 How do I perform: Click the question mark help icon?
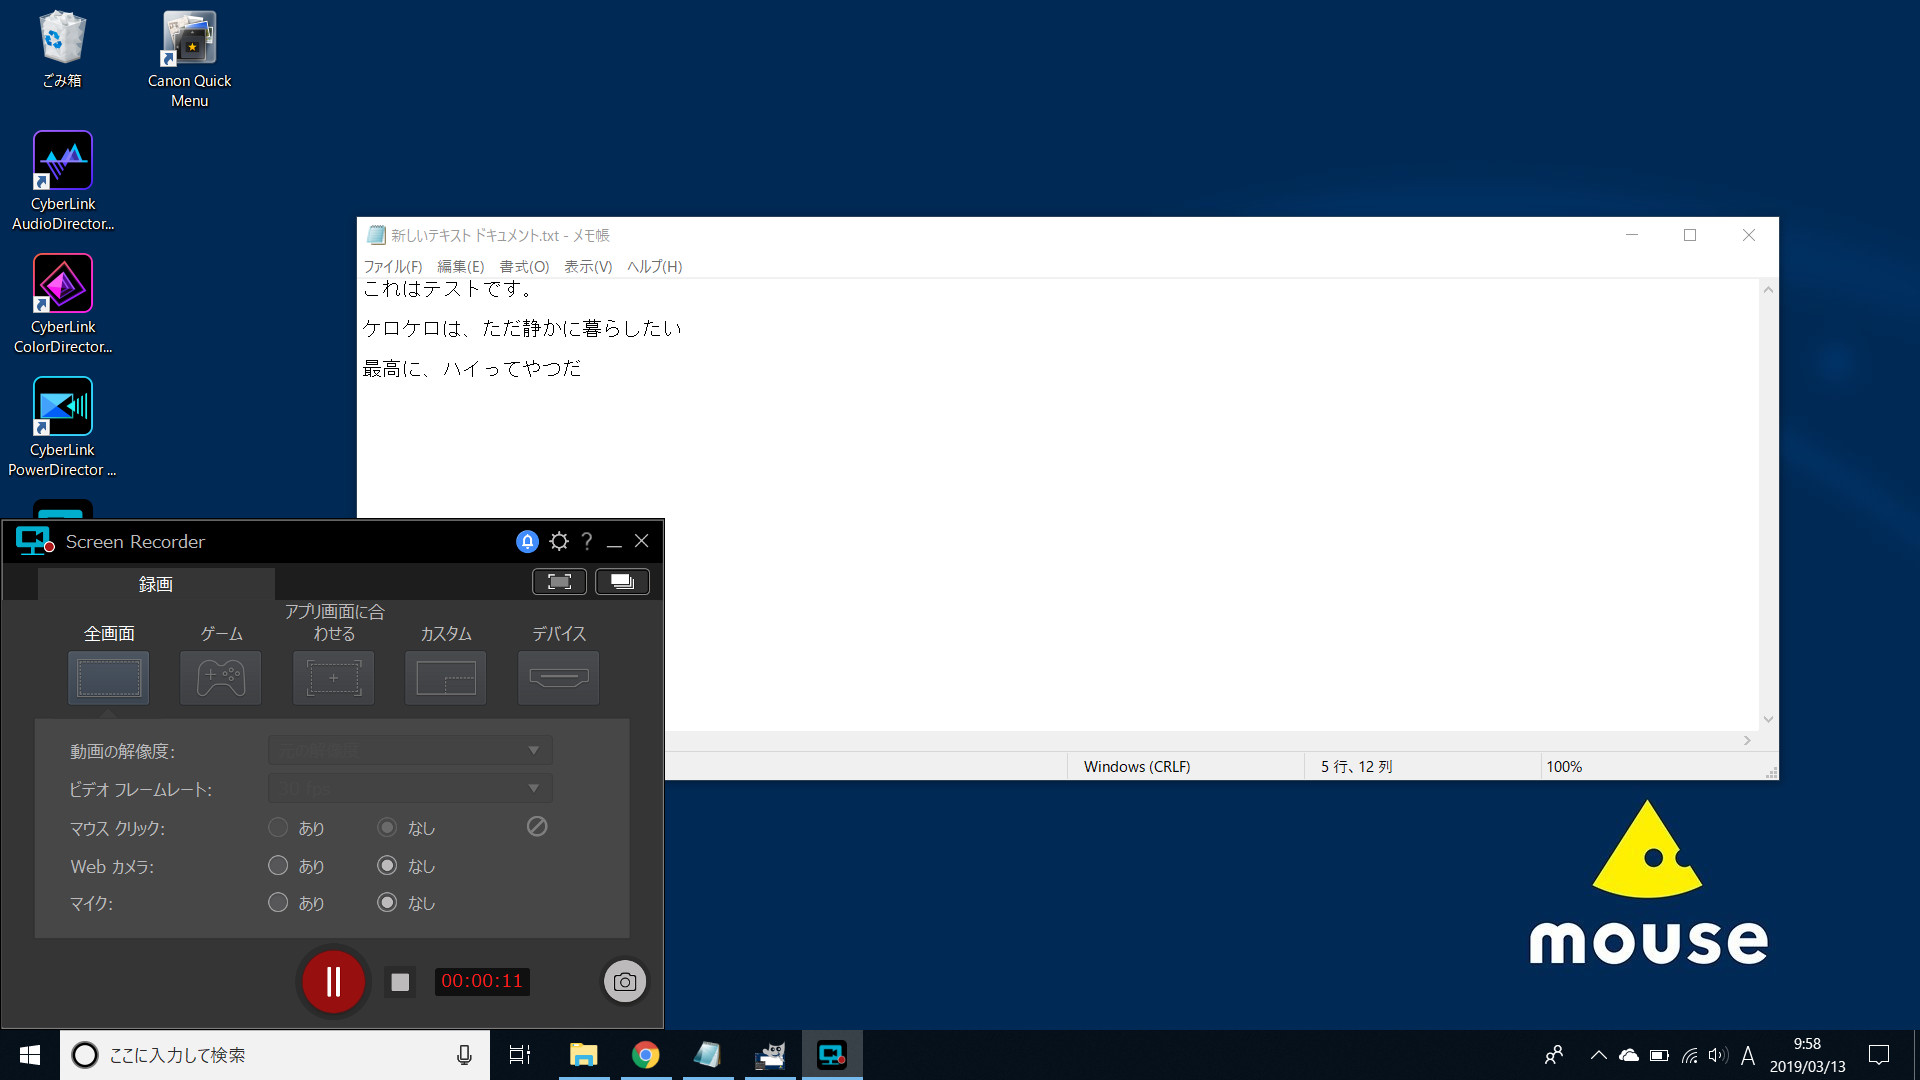click(x=585, y=541)
